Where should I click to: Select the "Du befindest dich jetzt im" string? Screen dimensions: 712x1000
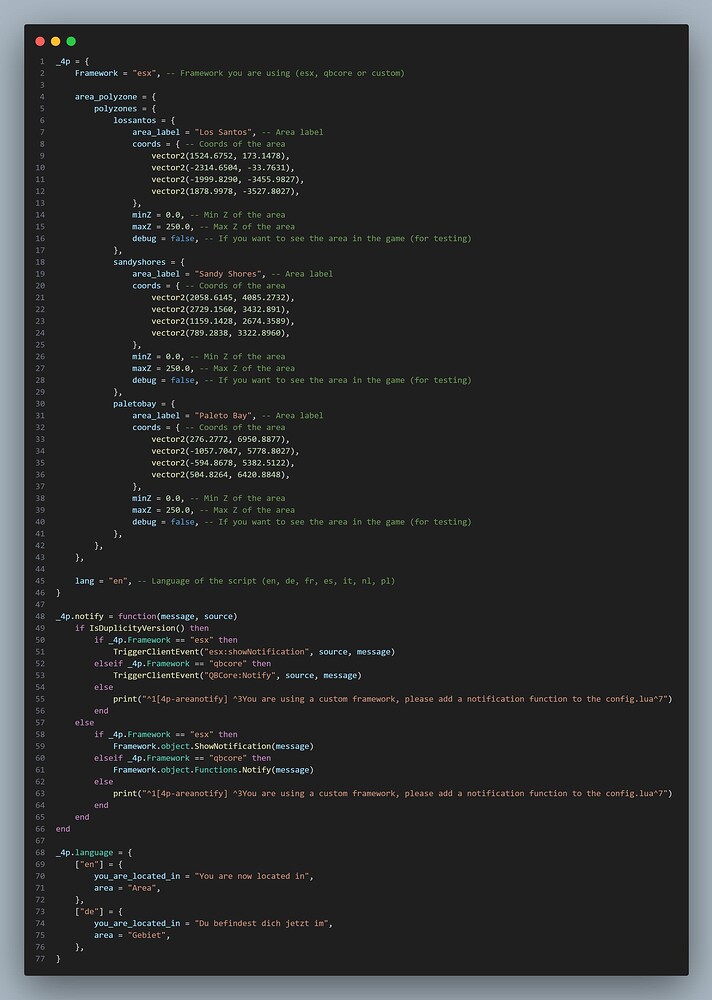pyautogui.click(x=263, y=923)
